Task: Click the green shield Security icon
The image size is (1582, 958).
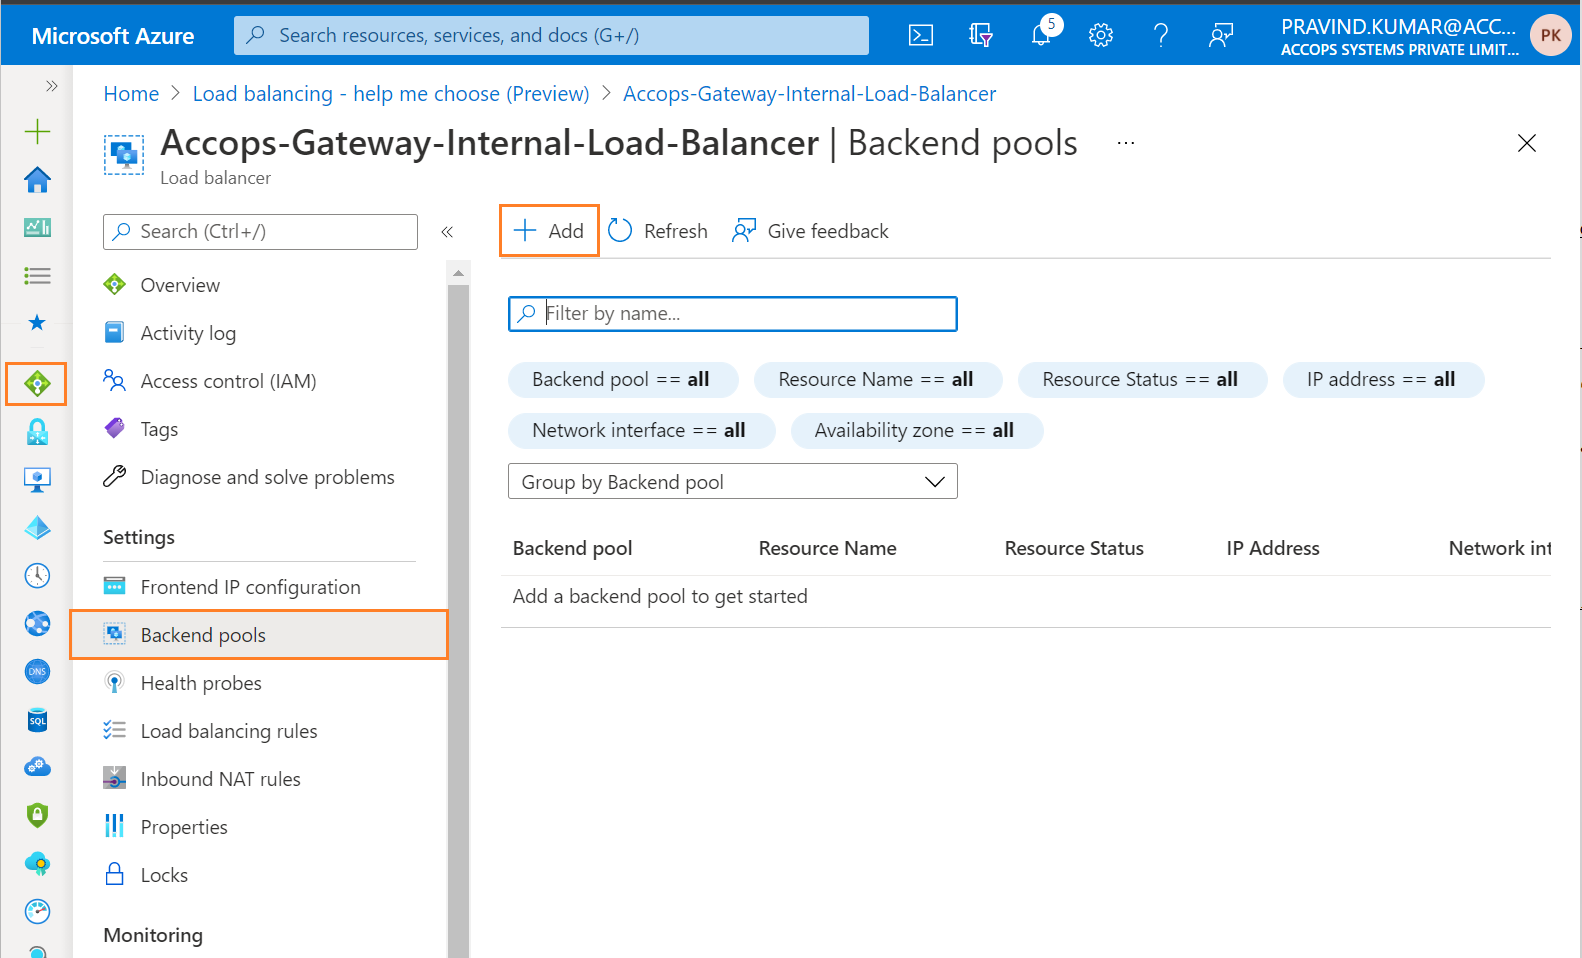Action: point(37,815)
